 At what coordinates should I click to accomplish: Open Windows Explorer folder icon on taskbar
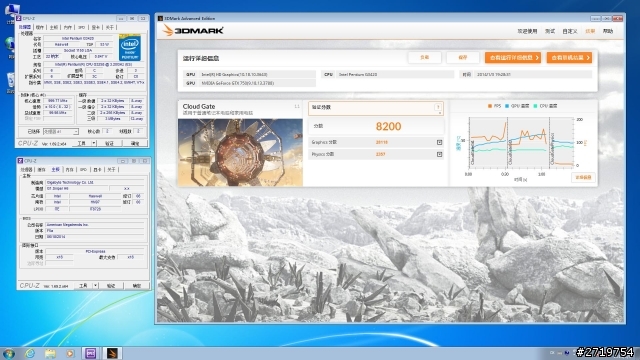tap(50, 353)
